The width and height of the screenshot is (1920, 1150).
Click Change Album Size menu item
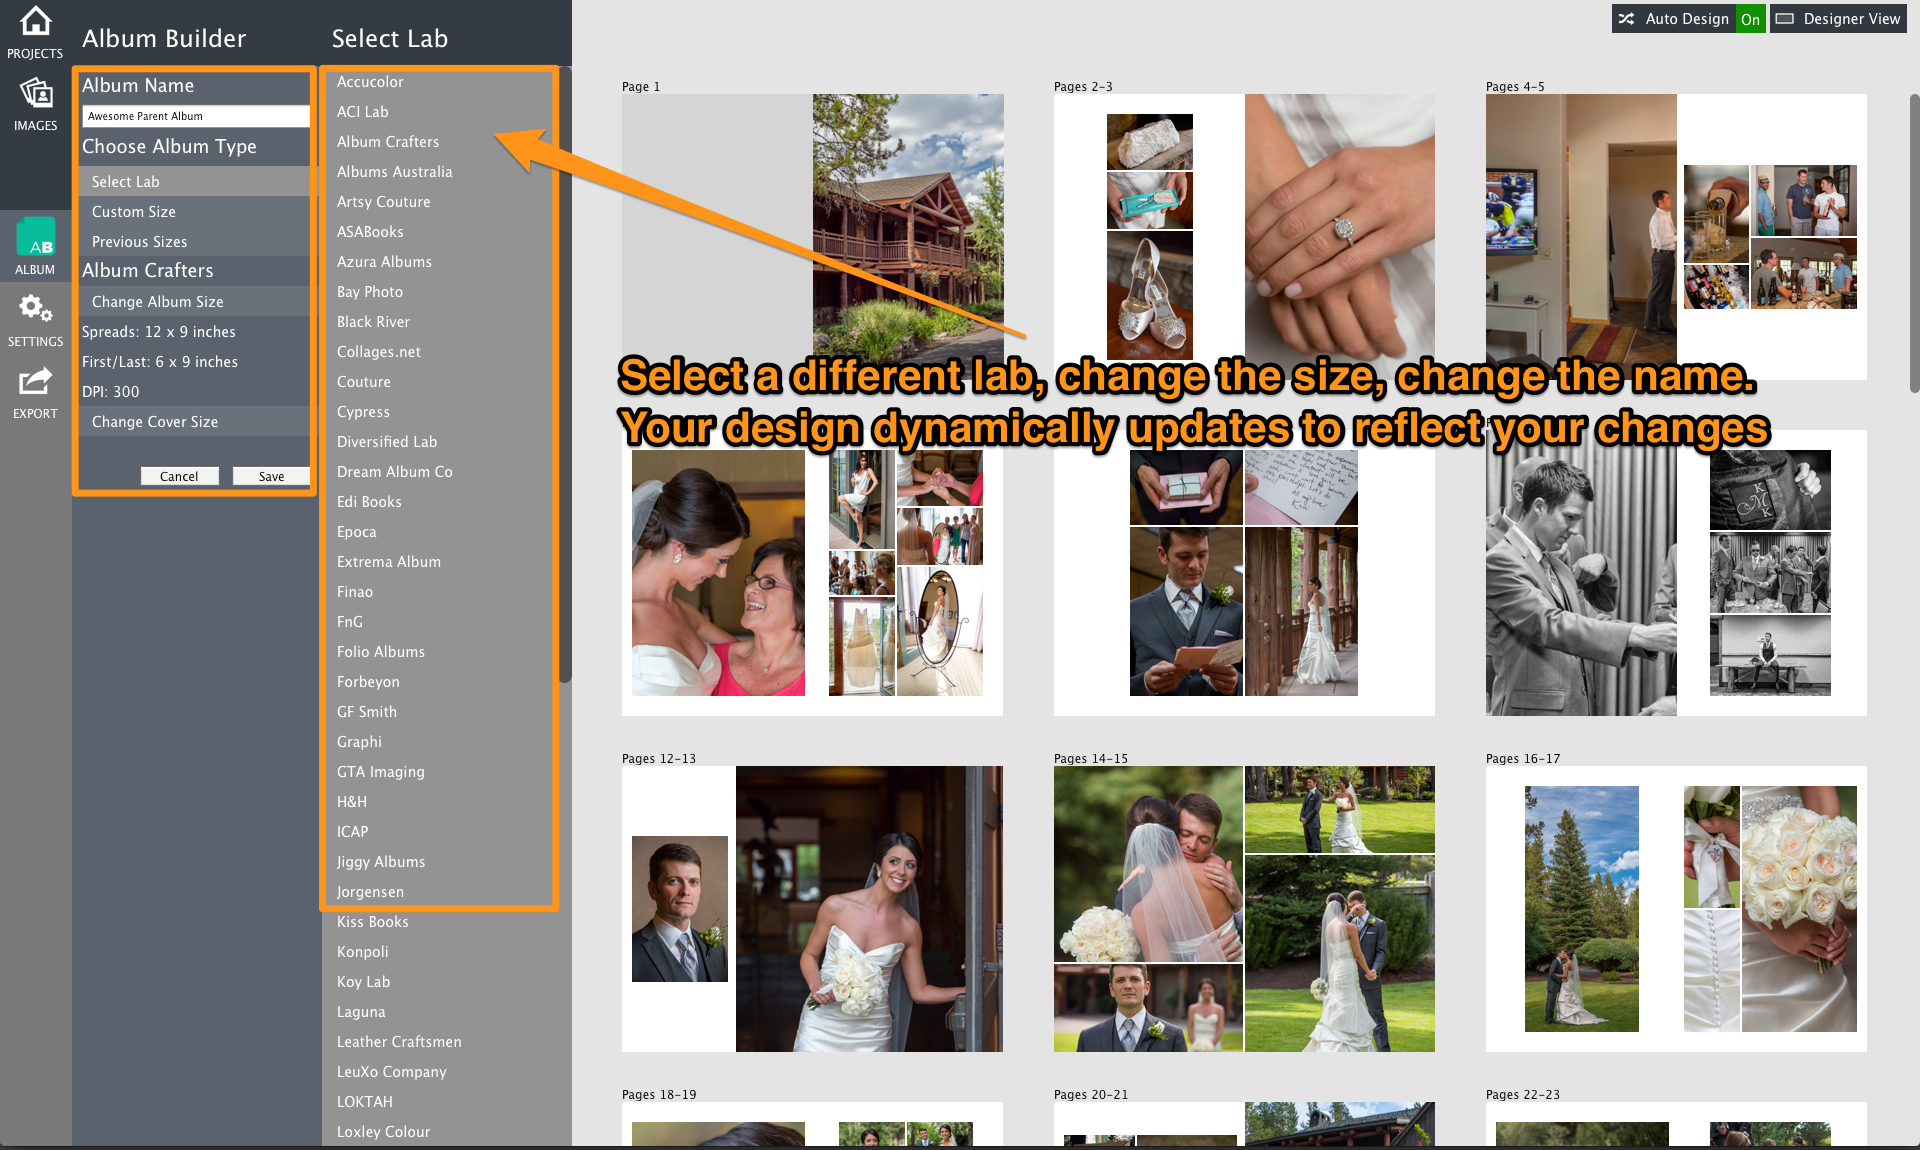[157, 301]
